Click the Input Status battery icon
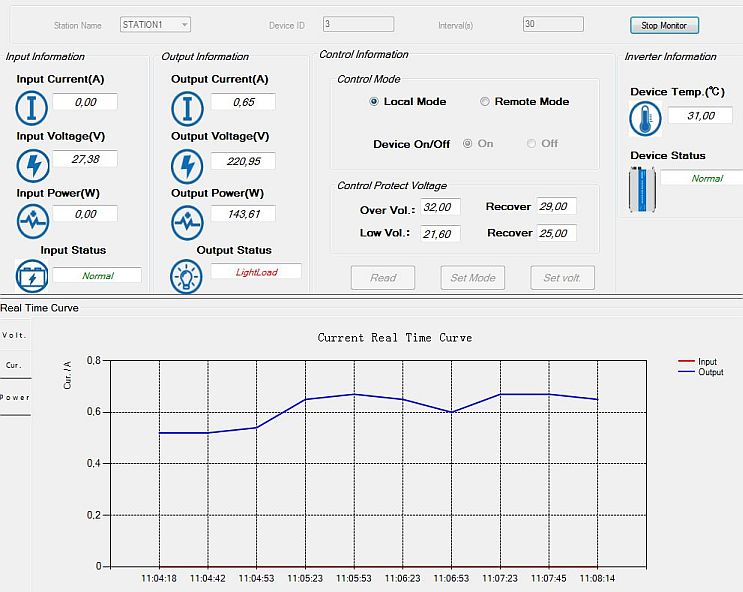743x592 pixels. pos(32,275)
